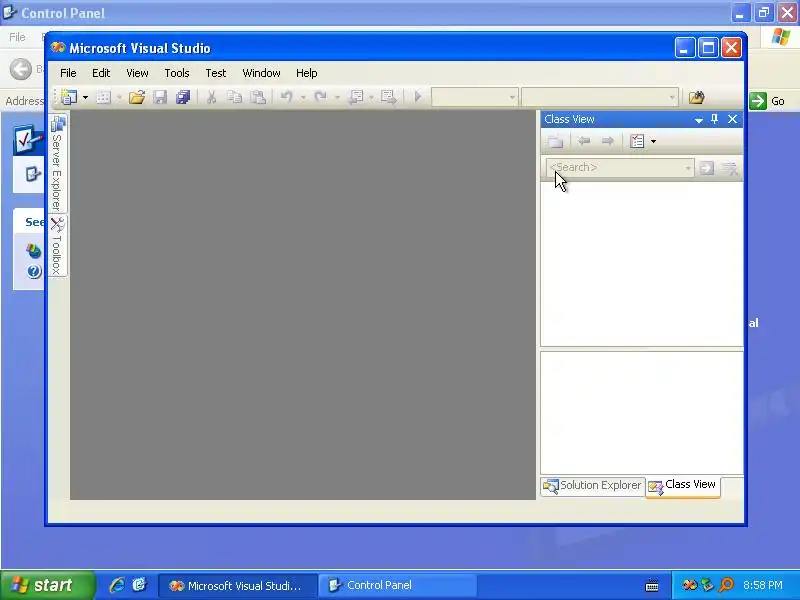This screenshot has width=800, height=600.
Task: Open the New Project dropdown arrow
Action: (x=85, y=97)
